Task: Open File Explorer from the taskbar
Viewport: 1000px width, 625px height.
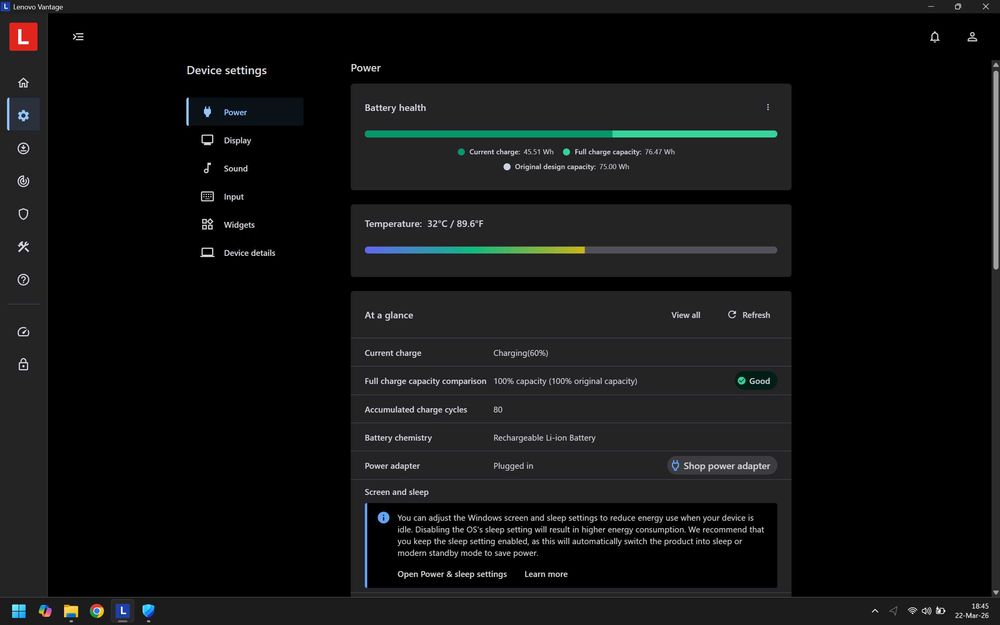Action: (x=71, y=611)
